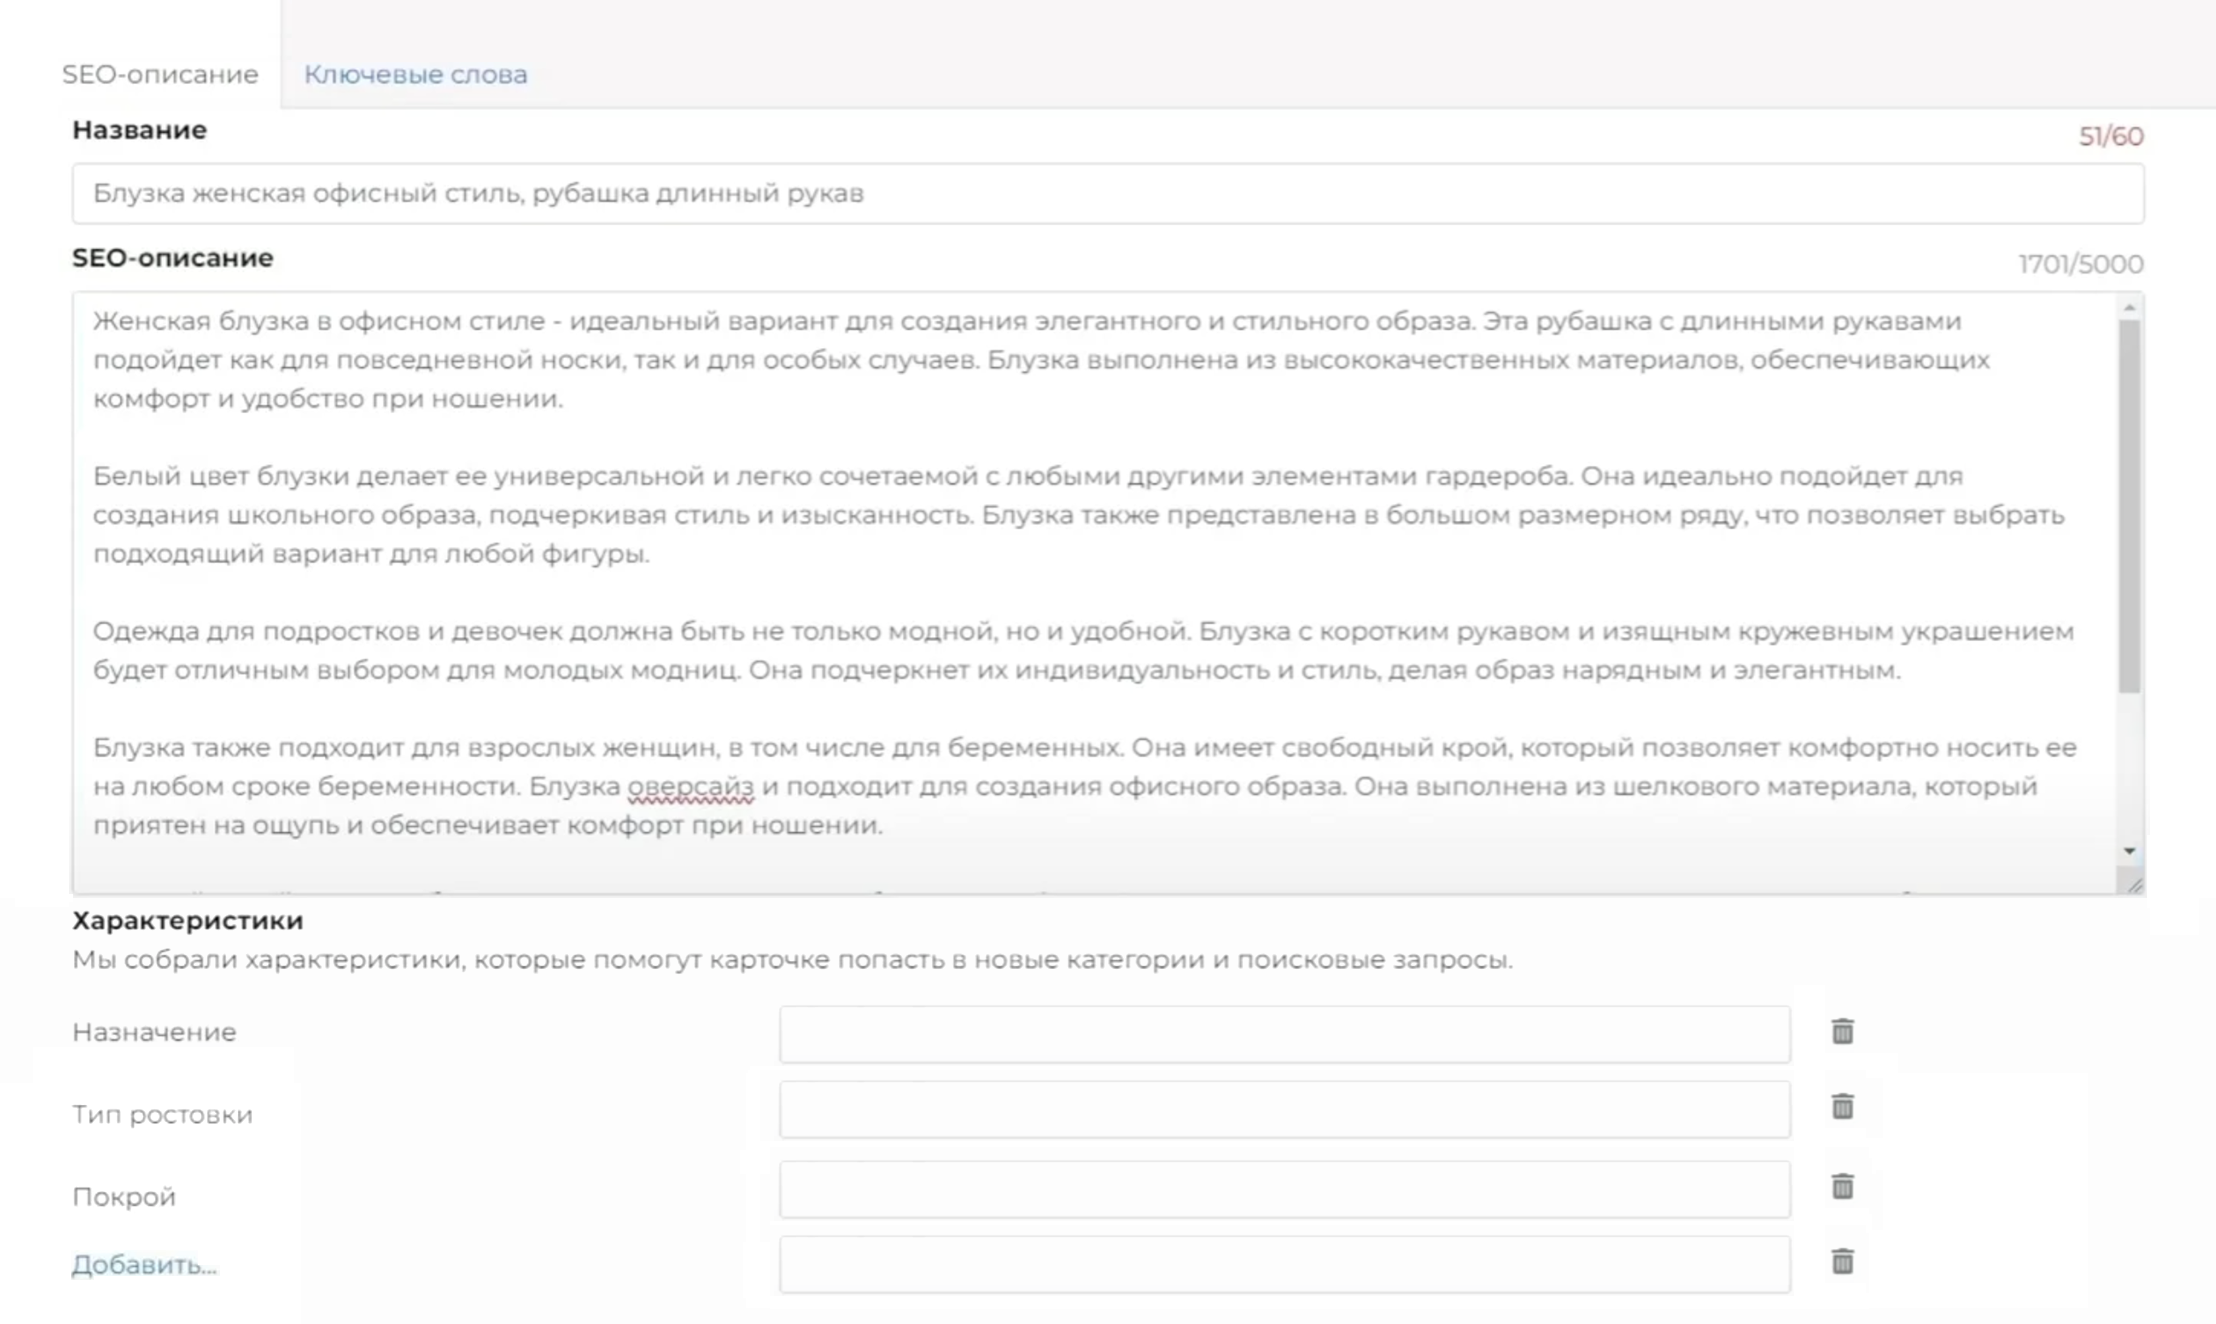Click paragraph starting 'Одежда для подростков'
2216x1324 pixels.
pos(1083,651)
